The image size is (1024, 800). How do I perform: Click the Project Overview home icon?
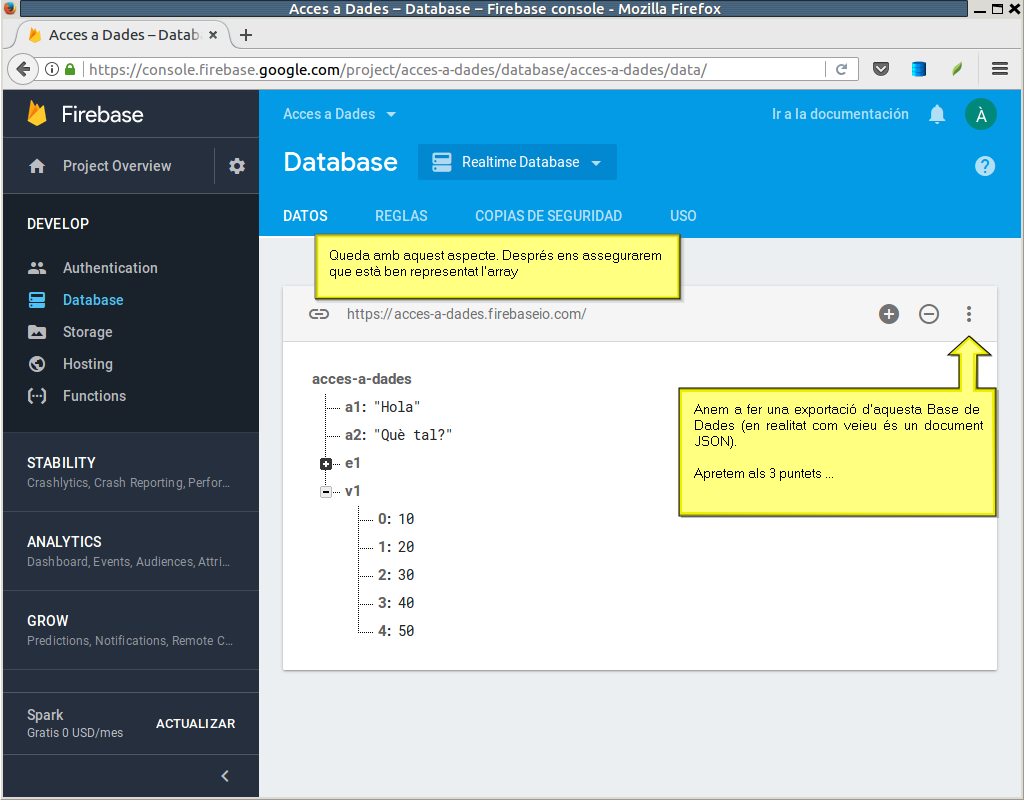37,166
